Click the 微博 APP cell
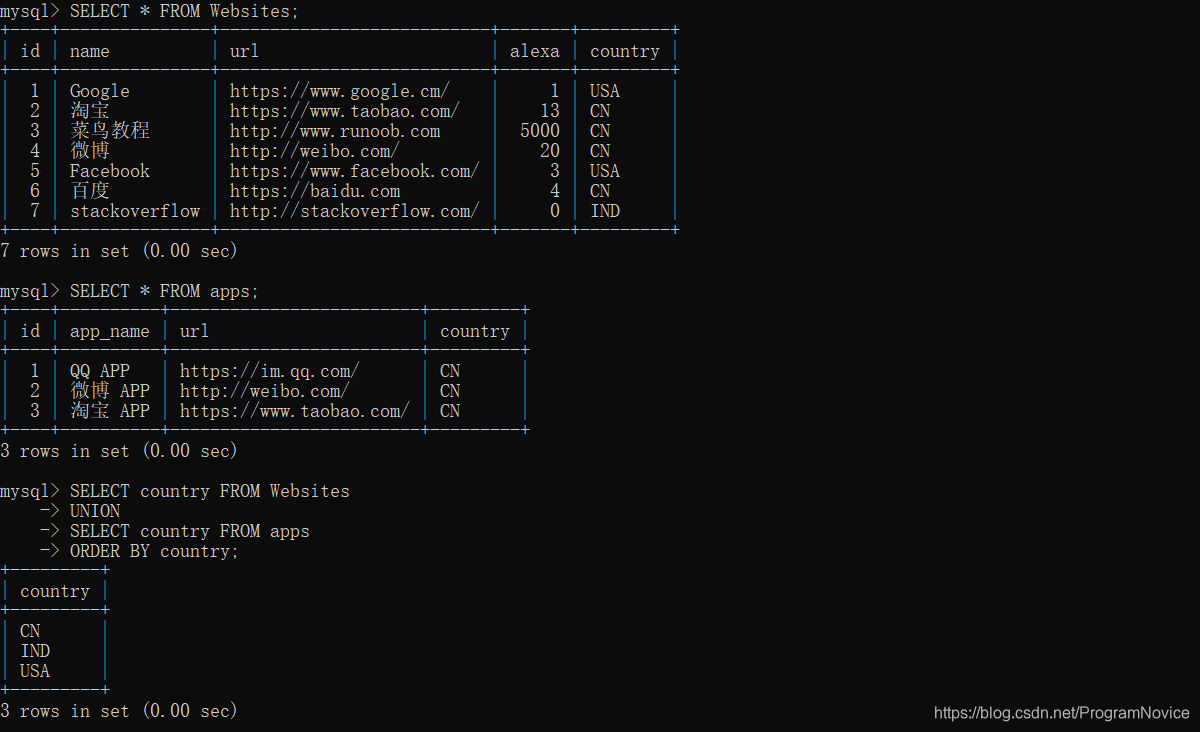This screenshot has width=1200, height=732. (110, 391)
